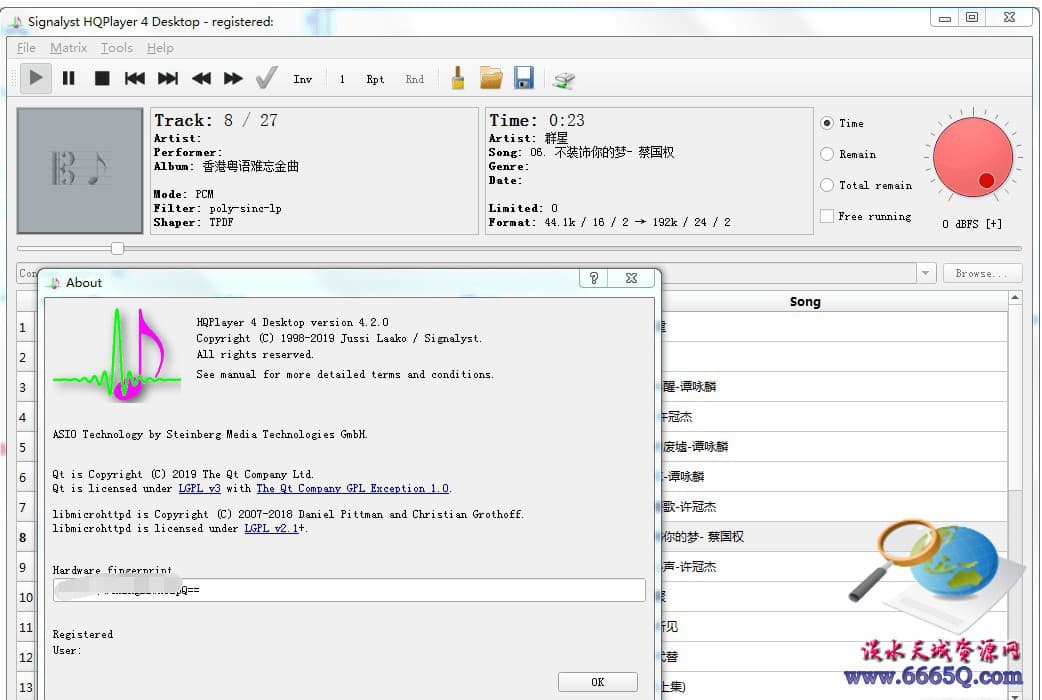Click the Song column header

coord(805,302)
